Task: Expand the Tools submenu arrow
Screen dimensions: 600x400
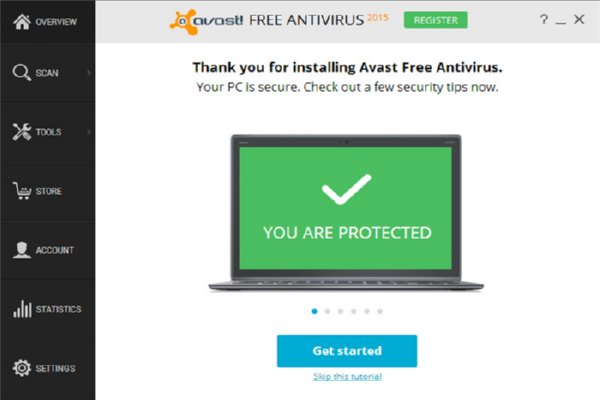Action: pyautogui.click(x=89, y=132)
